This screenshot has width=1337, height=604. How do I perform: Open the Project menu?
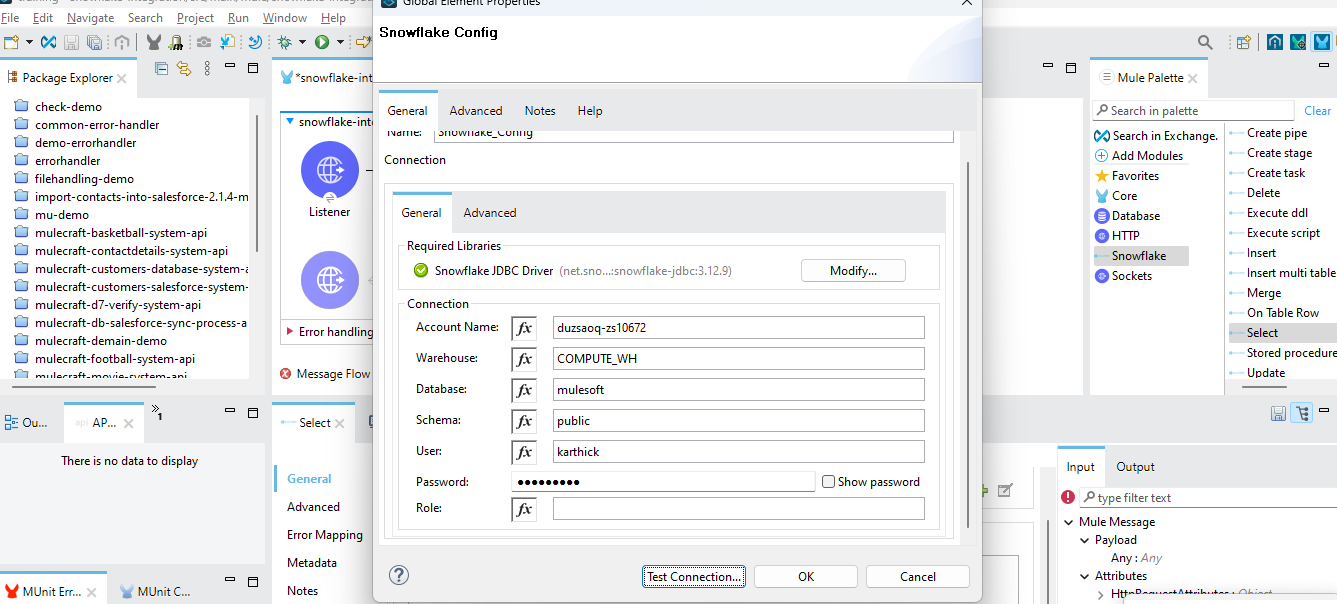195,18
